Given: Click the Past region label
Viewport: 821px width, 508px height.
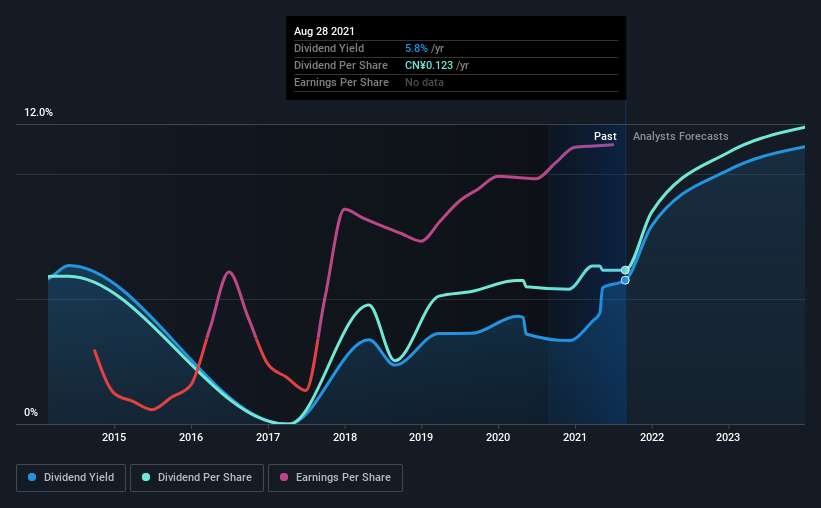Looking at the screenshot, I should coord(605,136).
